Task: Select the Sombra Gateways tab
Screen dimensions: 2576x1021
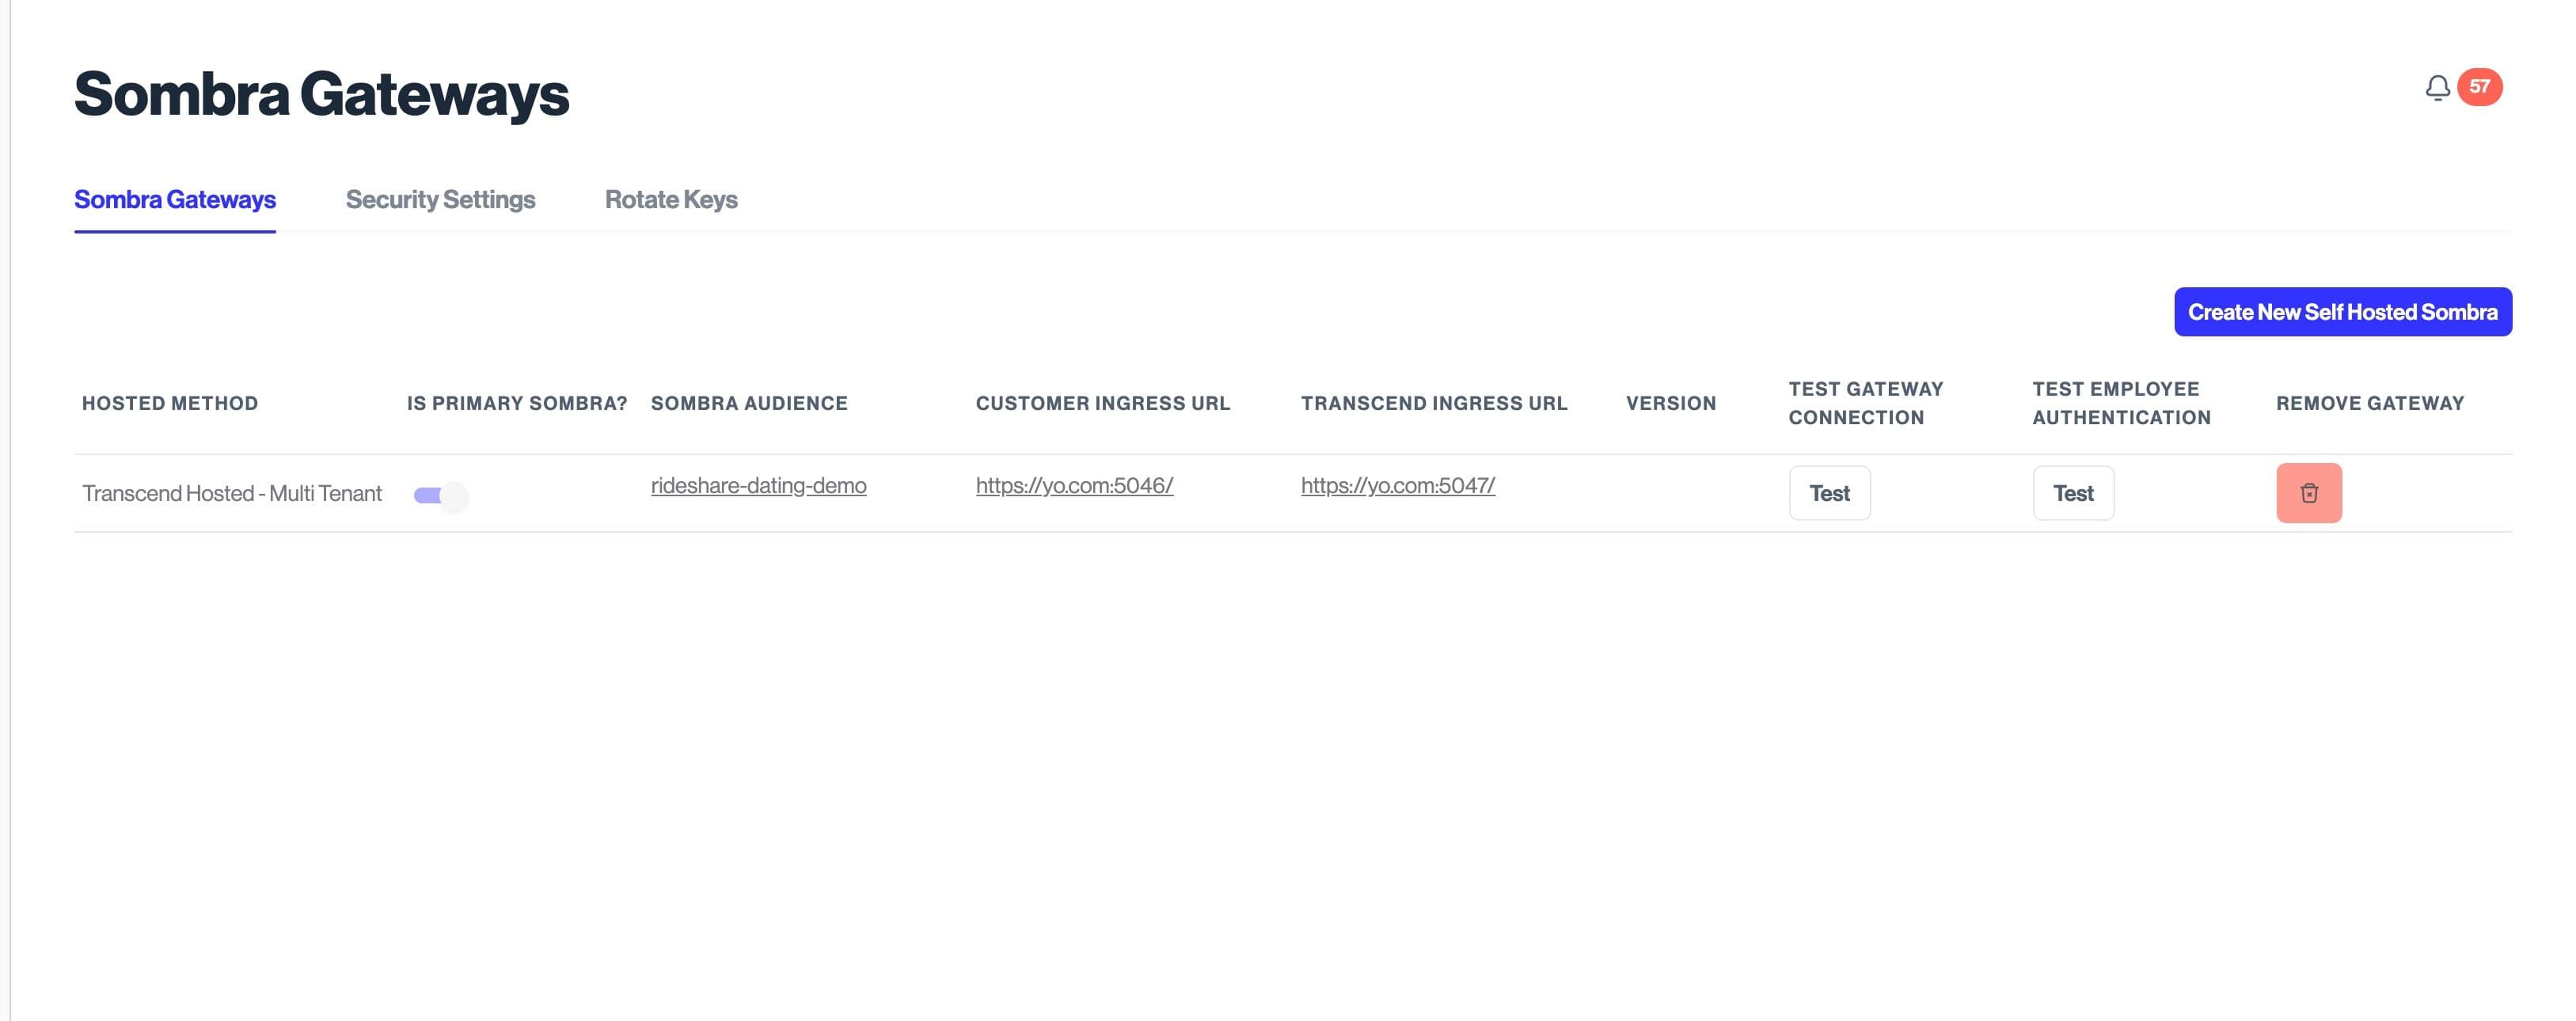Action: (175, 199)
